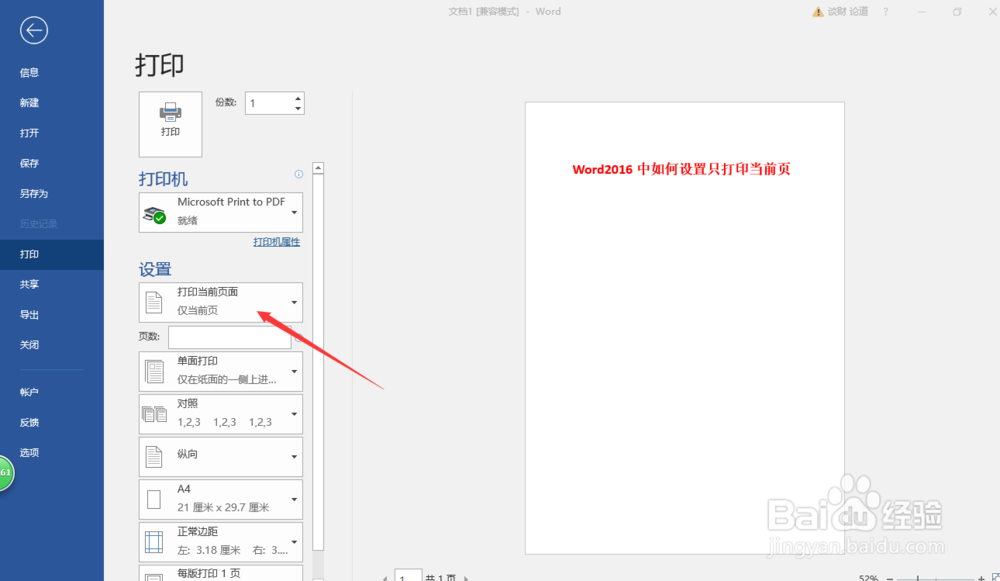Click 反馈 in the left sidebar

click(x=28, y=422)
